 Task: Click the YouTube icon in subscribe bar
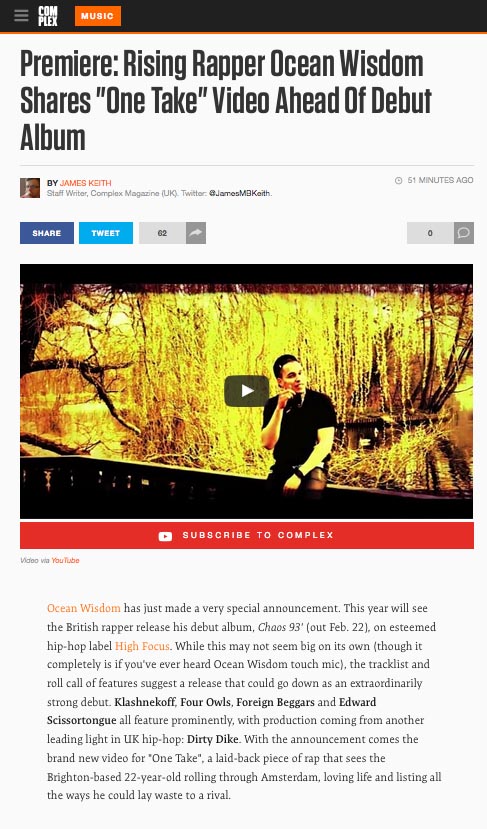click(165, 536)
